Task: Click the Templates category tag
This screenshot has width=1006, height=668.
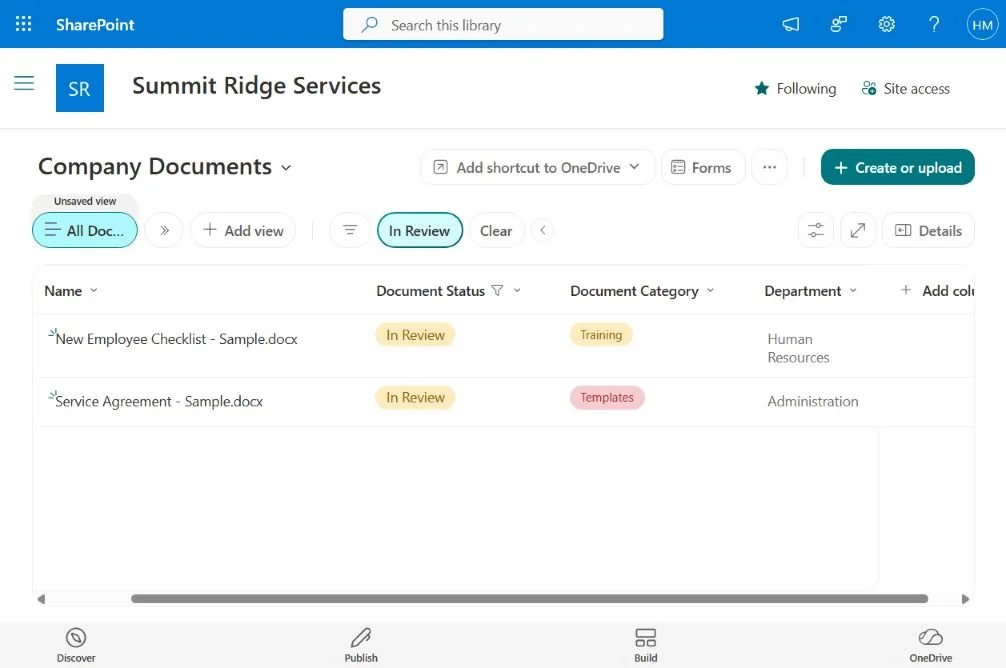Action: tap(607, 397)
